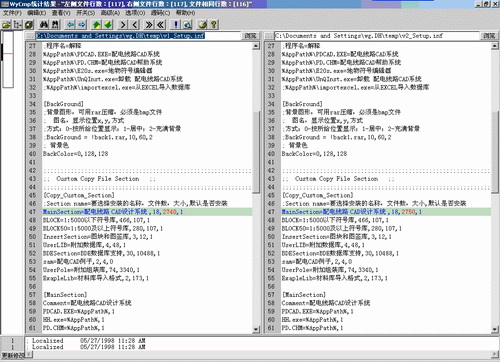Click the binoculars find icon
Image resolution: width=500 pixels, height=362 pixels.
[x=44, y=25]
